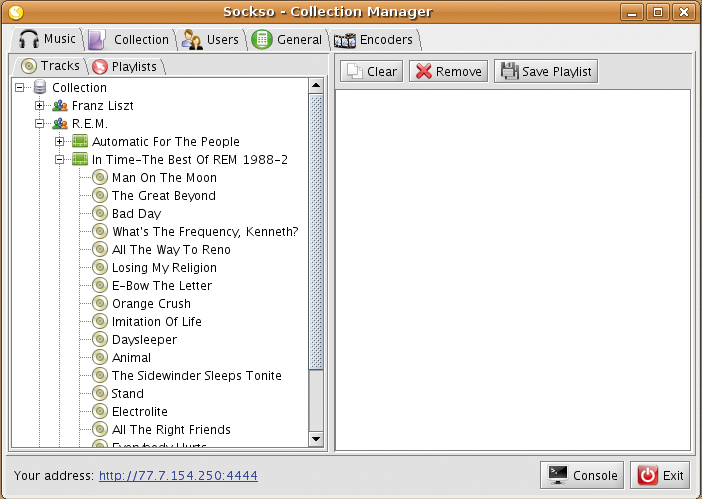Open the Console
Image resolution: width=702 pixels, height=499 pixels.
click(582, 475)
